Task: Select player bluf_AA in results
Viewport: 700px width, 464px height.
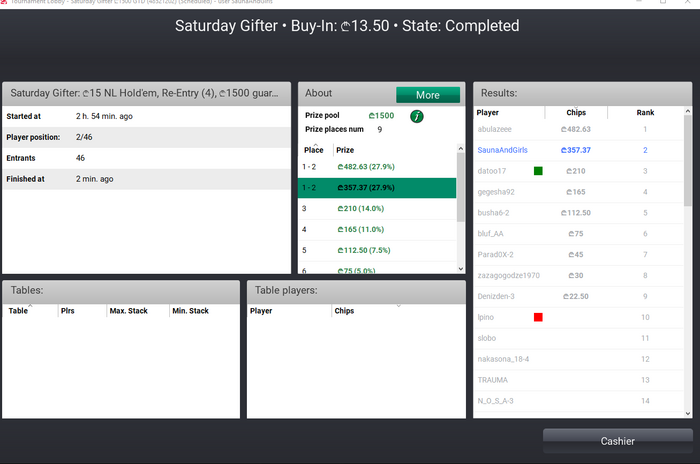Action: [579, 234]
